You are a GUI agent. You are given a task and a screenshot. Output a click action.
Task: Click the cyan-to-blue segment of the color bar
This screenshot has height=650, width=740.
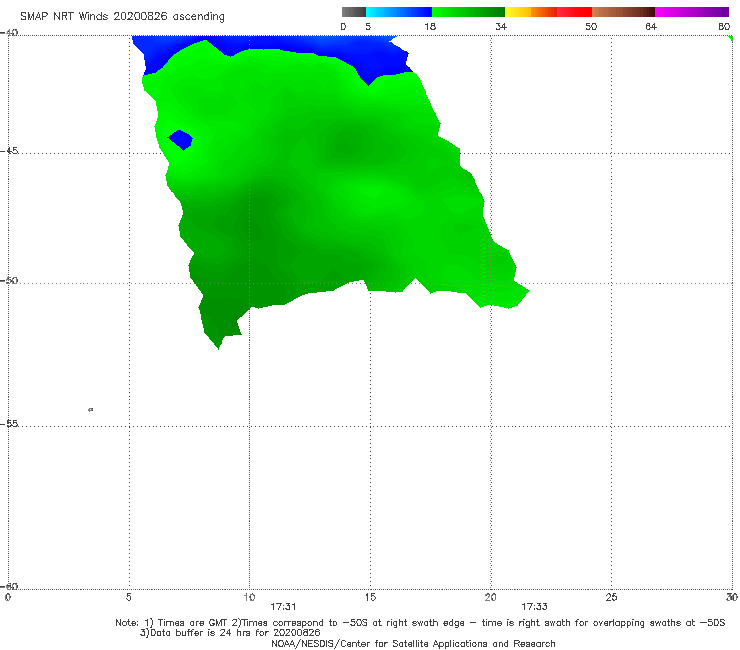click(x=399, y=12)
